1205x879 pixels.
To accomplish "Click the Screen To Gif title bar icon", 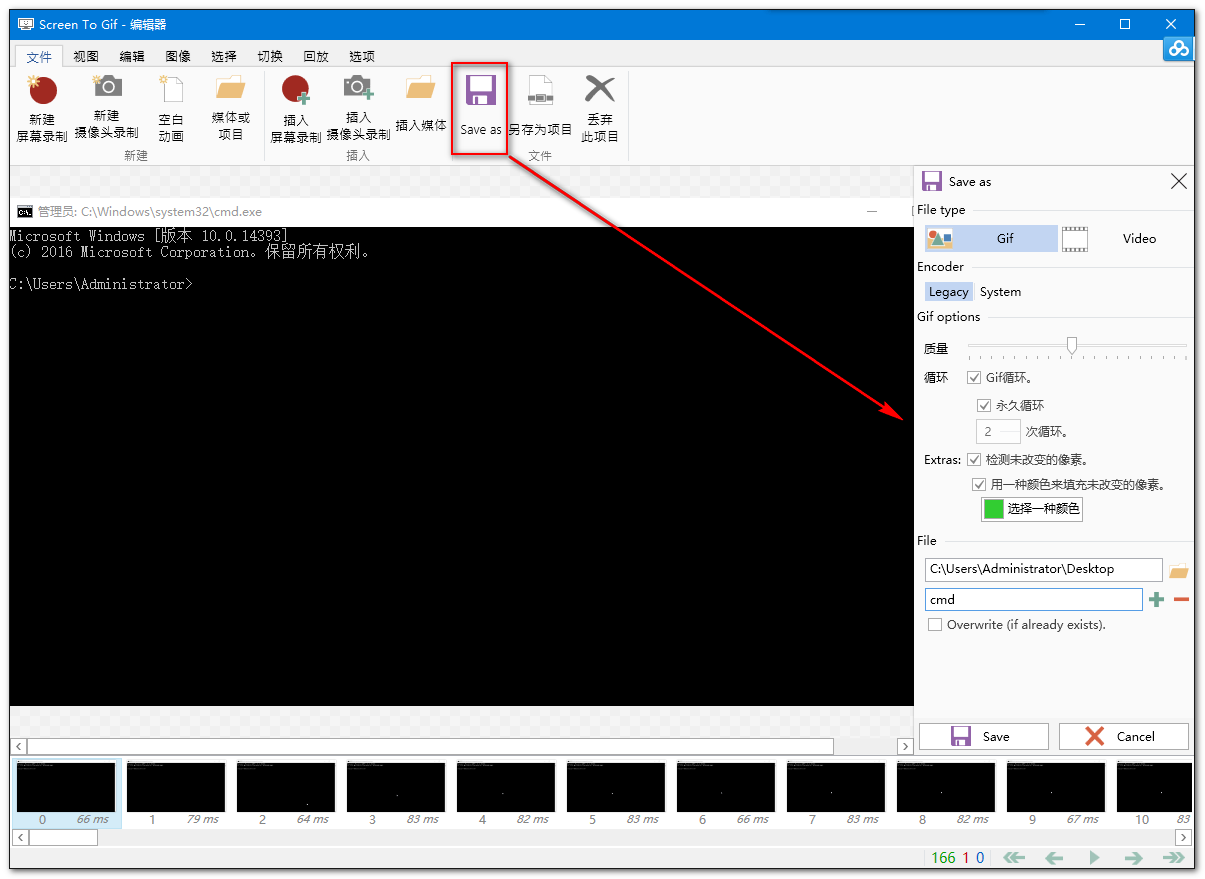I will coord(26,24).
